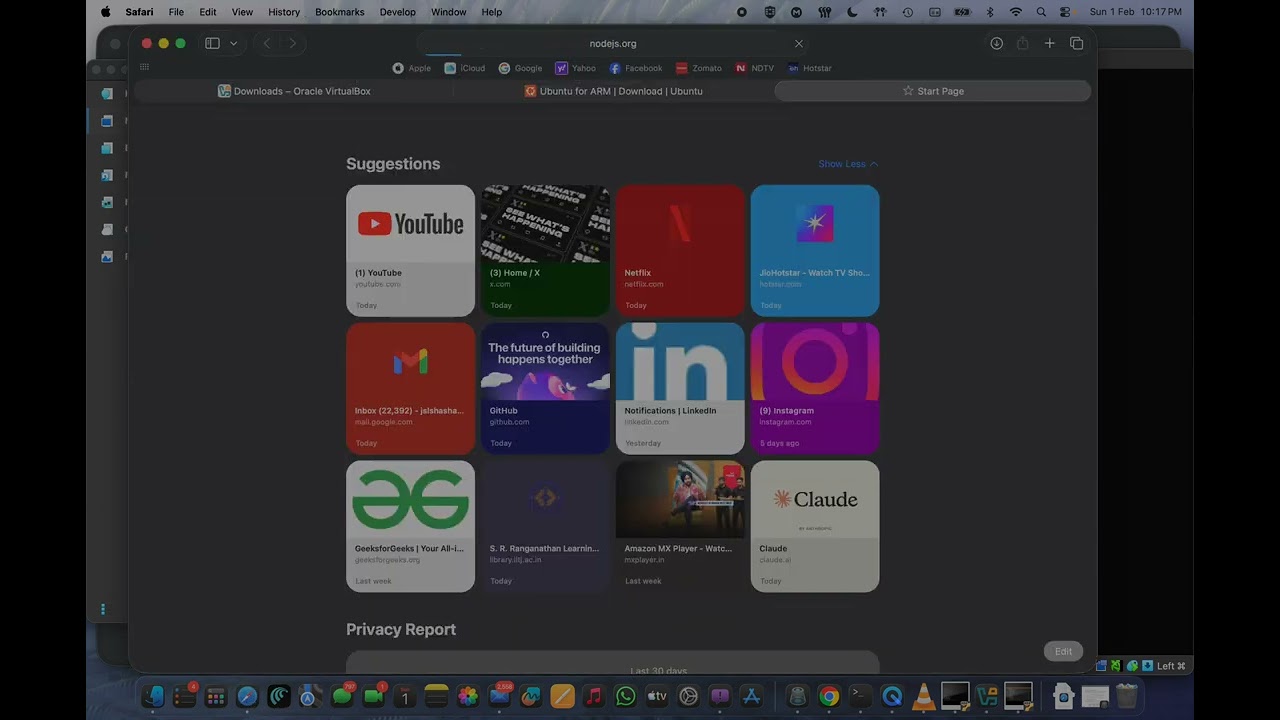The image size is (1280, 720).
Task: Open the Netflix suggestion tile
Action: tap(680, 250)
